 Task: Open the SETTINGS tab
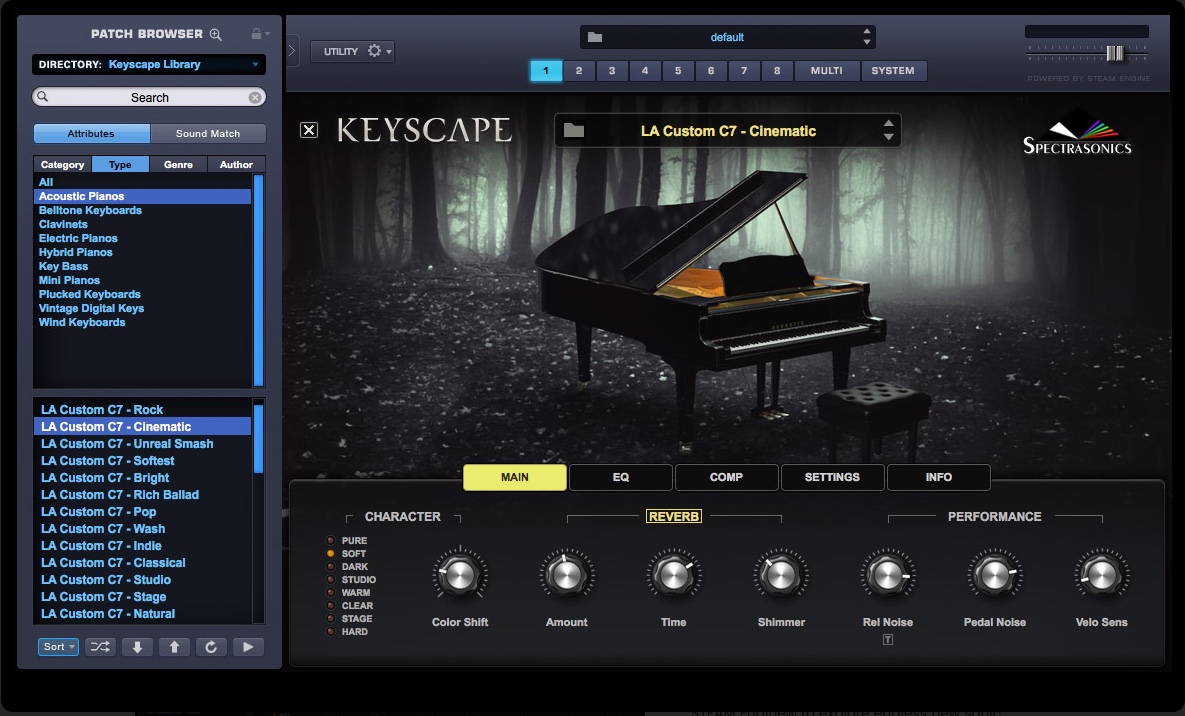point(832,478)
